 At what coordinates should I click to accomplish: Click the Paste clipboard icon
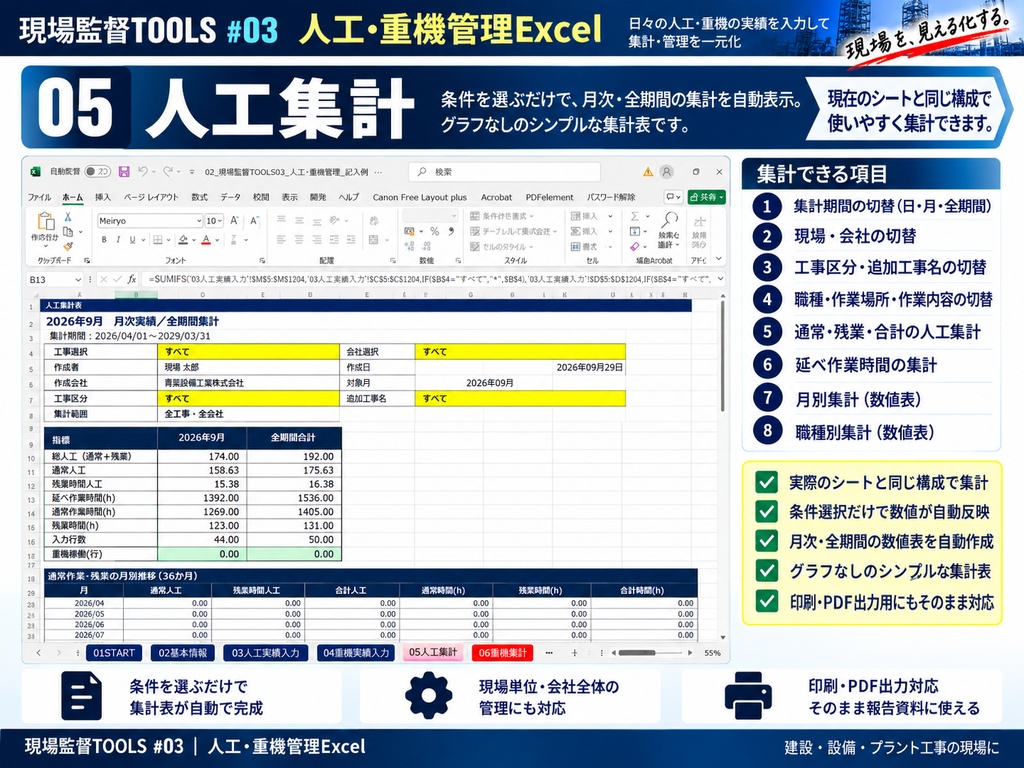[x=45, y=222]
